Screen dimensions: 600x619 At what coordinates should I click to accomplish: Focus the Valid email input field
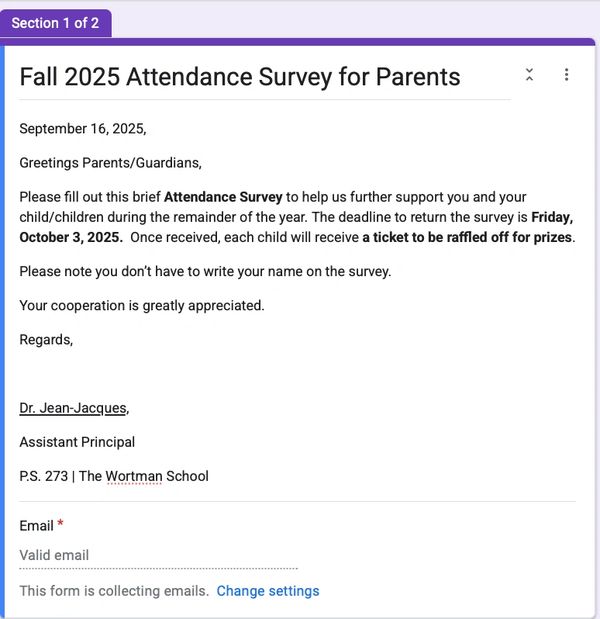pos(158,556)
